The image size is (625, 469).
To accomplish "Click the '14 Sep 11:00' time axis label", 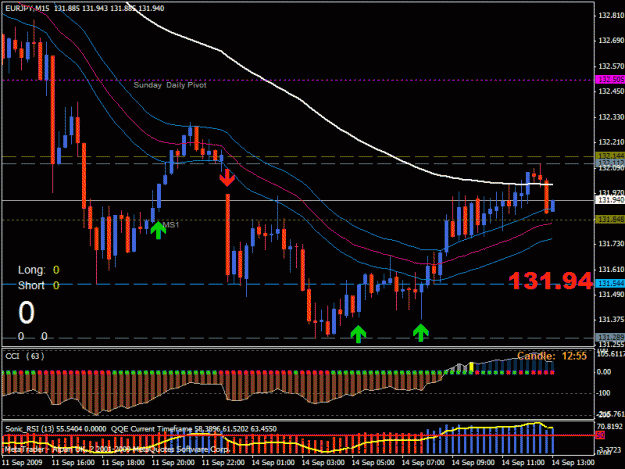I will (x=523, y=463).
